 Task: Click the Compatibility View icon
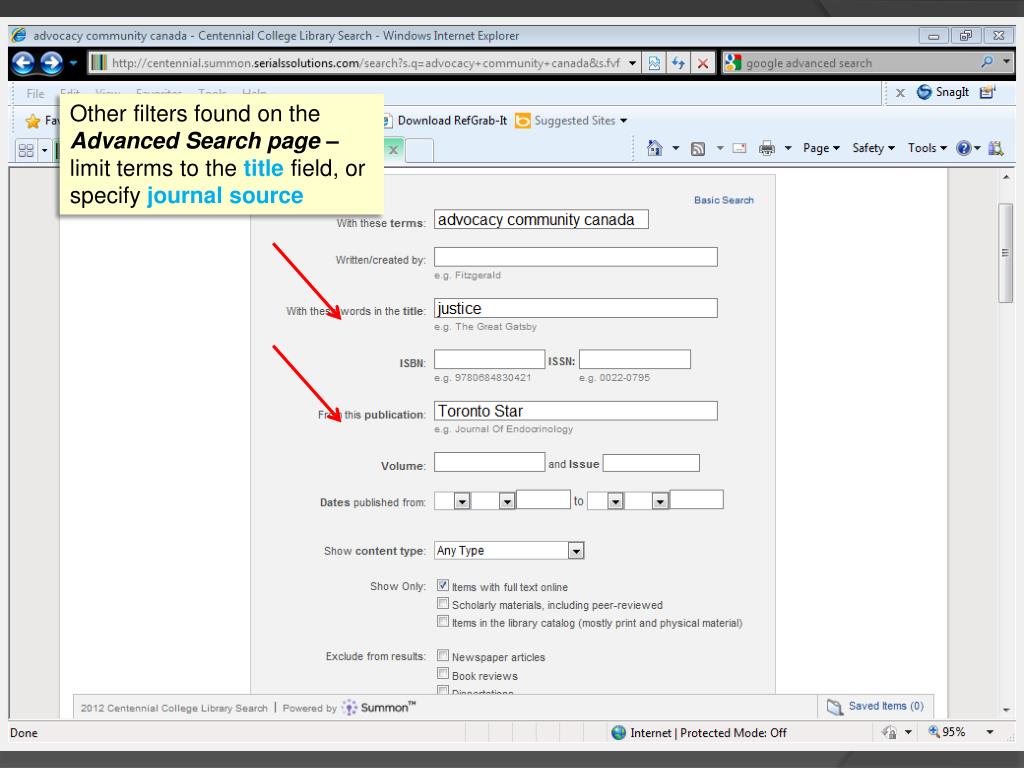click(654, 63)
